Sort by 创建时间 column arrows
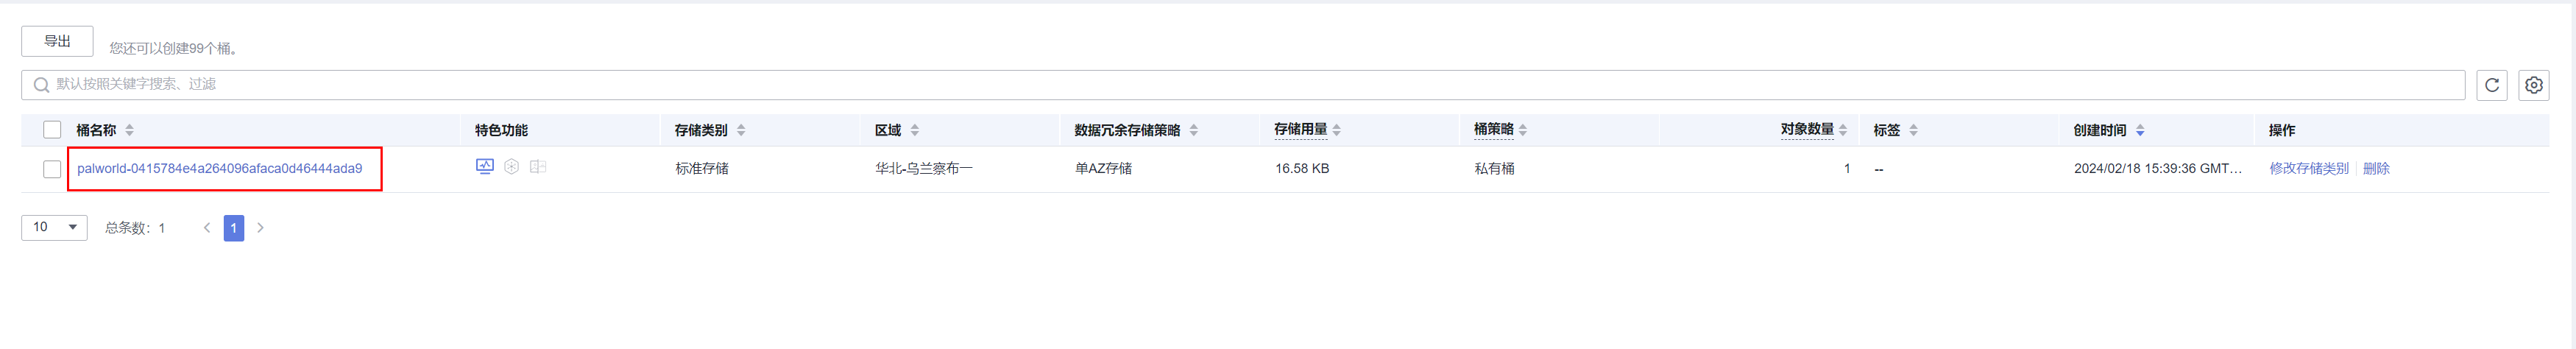The image size is (2576, 349). (x=2140, y=130)
